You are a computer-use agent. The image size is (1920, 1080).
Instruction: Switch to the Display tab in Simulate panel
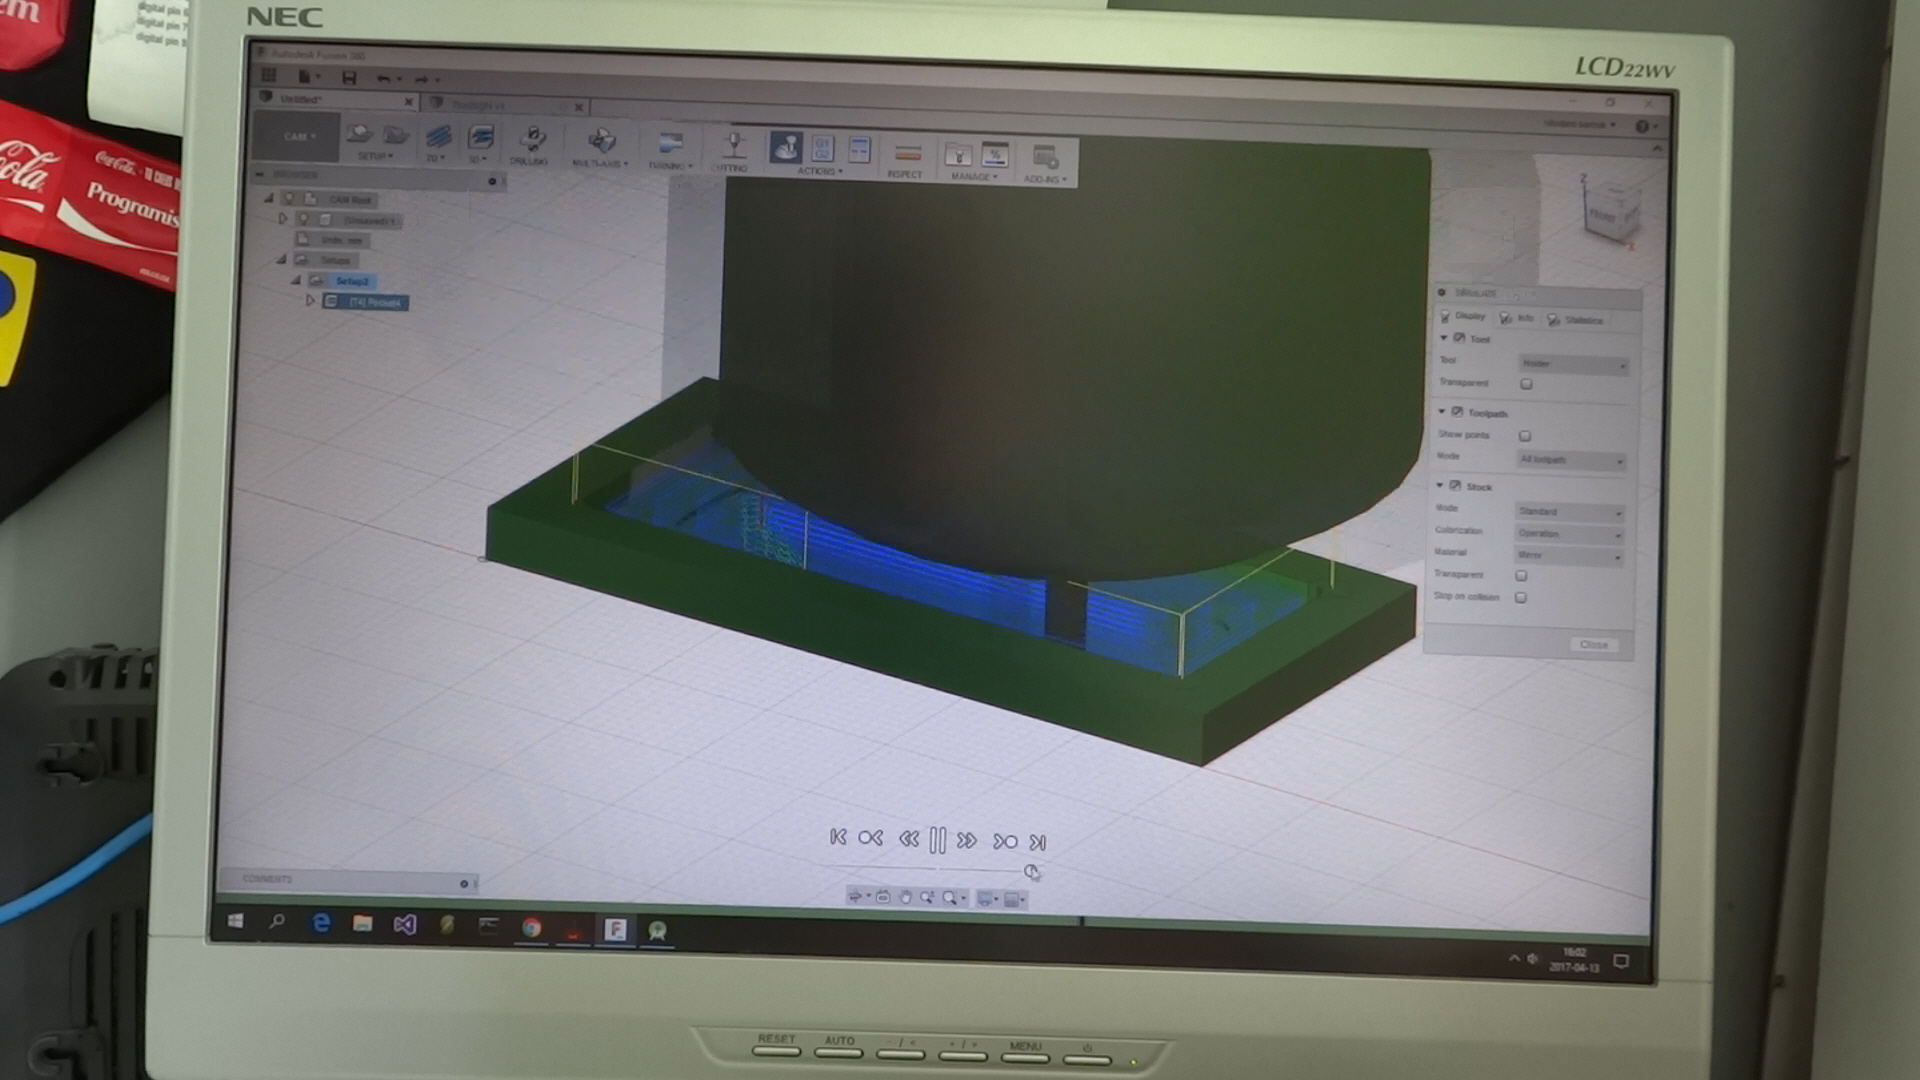pyautogui.click(x=1462, y=316)
